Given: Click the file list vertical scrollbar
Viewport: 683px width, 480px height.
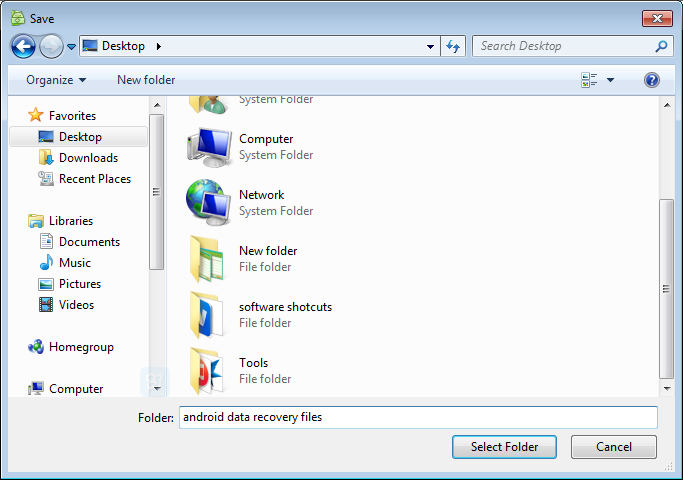Looking at the screenshot, I should 666,288.
